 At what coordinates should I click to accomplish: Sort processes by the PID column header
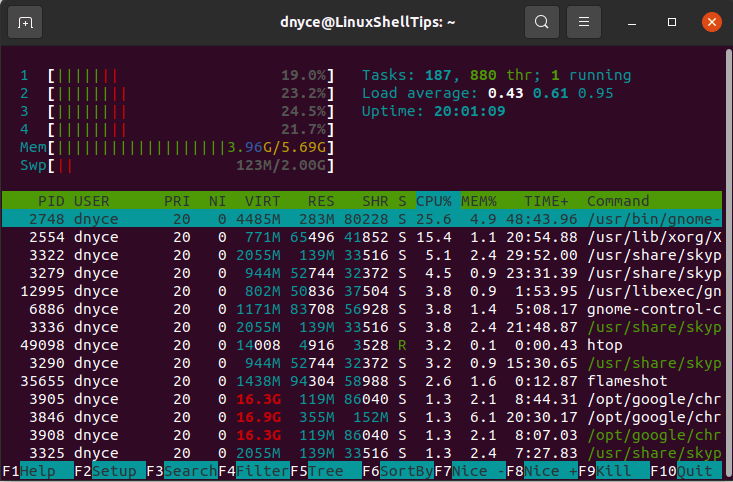click(51, 201)
